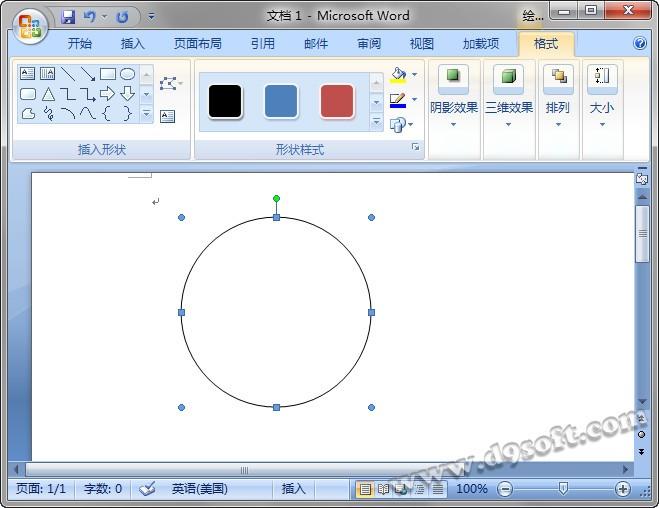Click the 英语(美国) language button
The height and width of the screenshot is (508, 659).
(199, 489)
